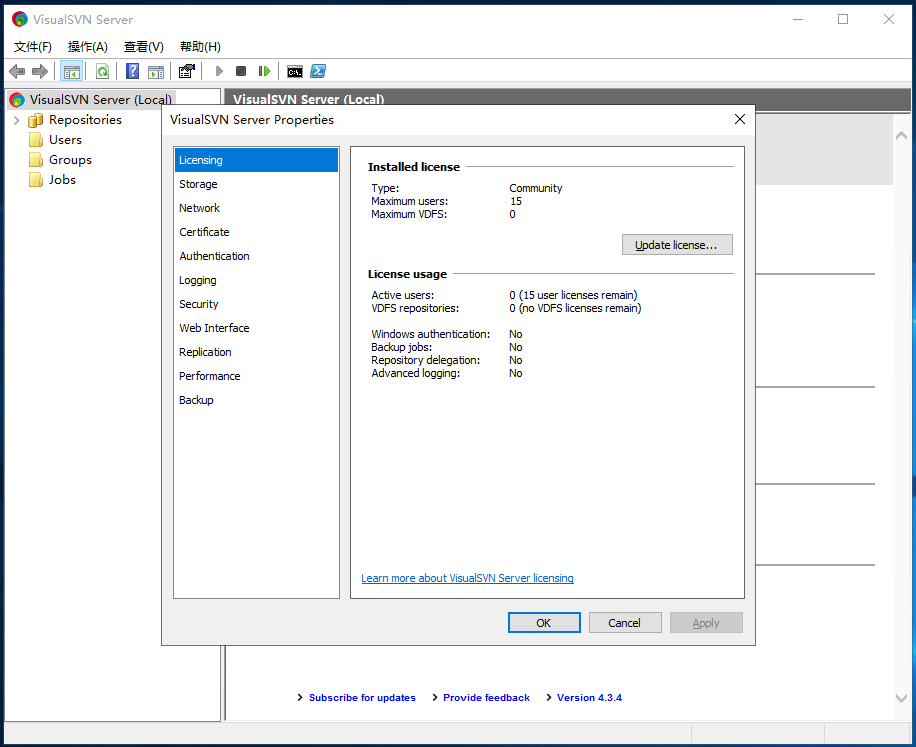Select the Authentication properties page
Viewport: 916px width, 747px height.
[256, 256]
